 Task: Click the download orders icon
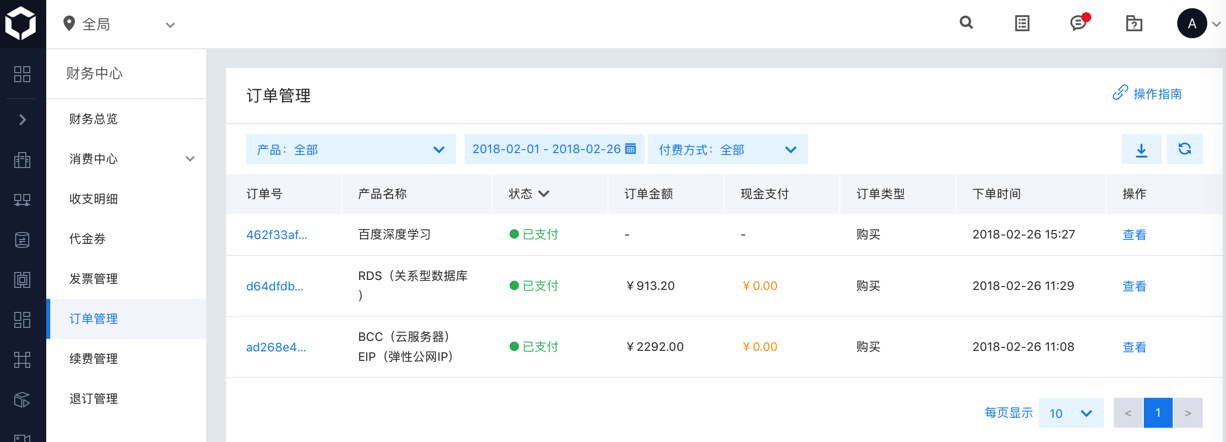1141,149
